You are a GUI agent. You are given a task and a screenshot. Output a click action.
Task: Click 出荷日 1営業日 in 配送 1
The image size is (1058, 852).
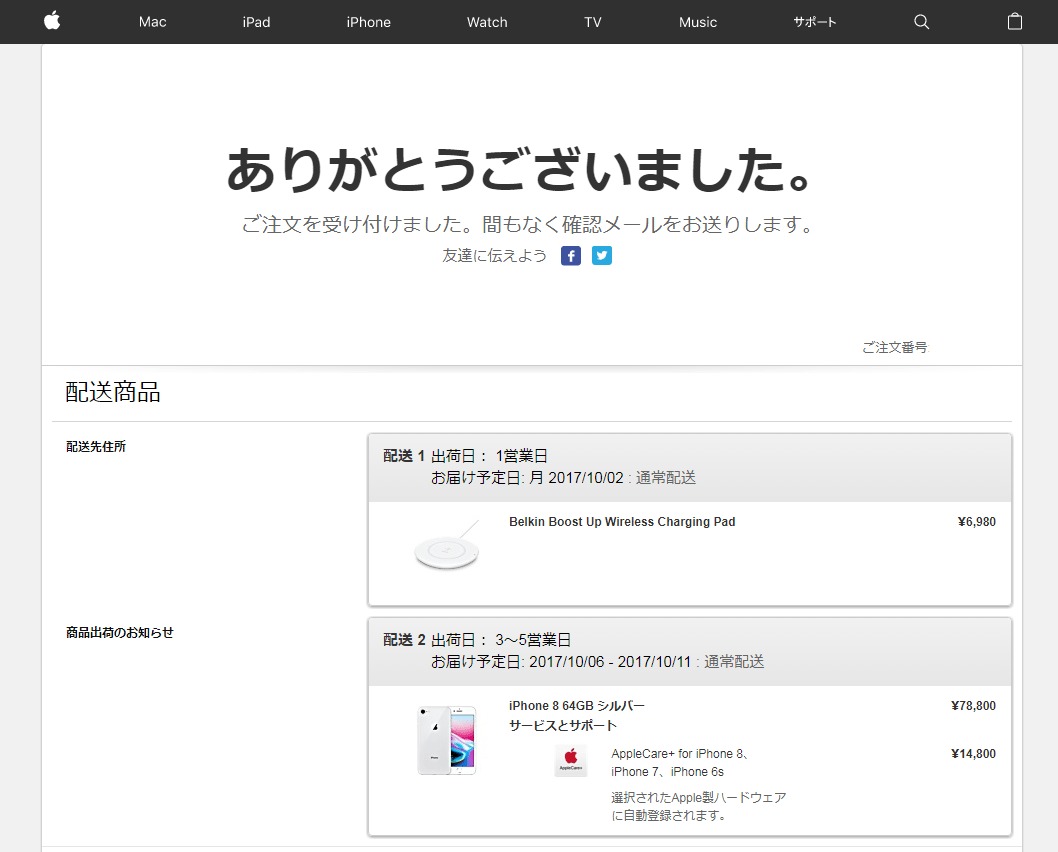(489, 456)
